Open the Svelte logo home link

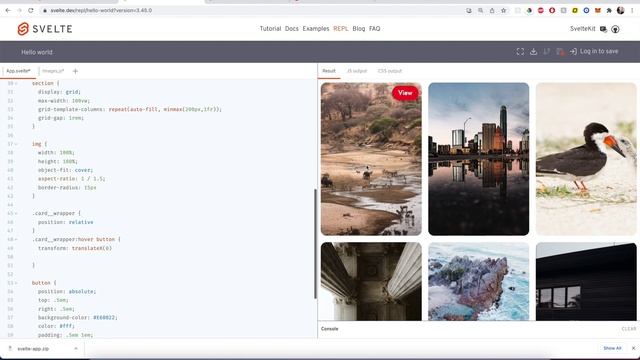pyautogui.click(x=45, y=29)
